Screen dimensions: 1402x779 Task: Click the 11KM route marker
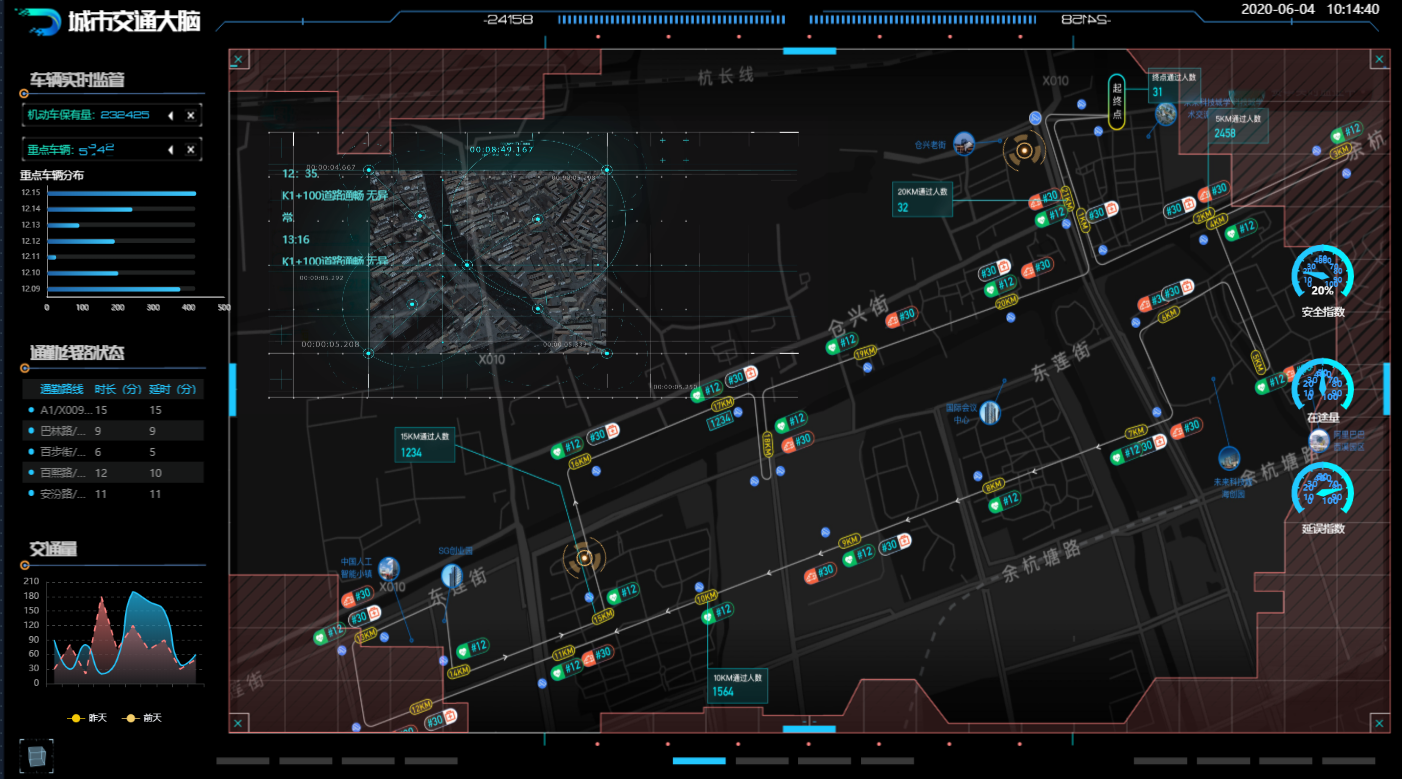(x=564, y=653)
